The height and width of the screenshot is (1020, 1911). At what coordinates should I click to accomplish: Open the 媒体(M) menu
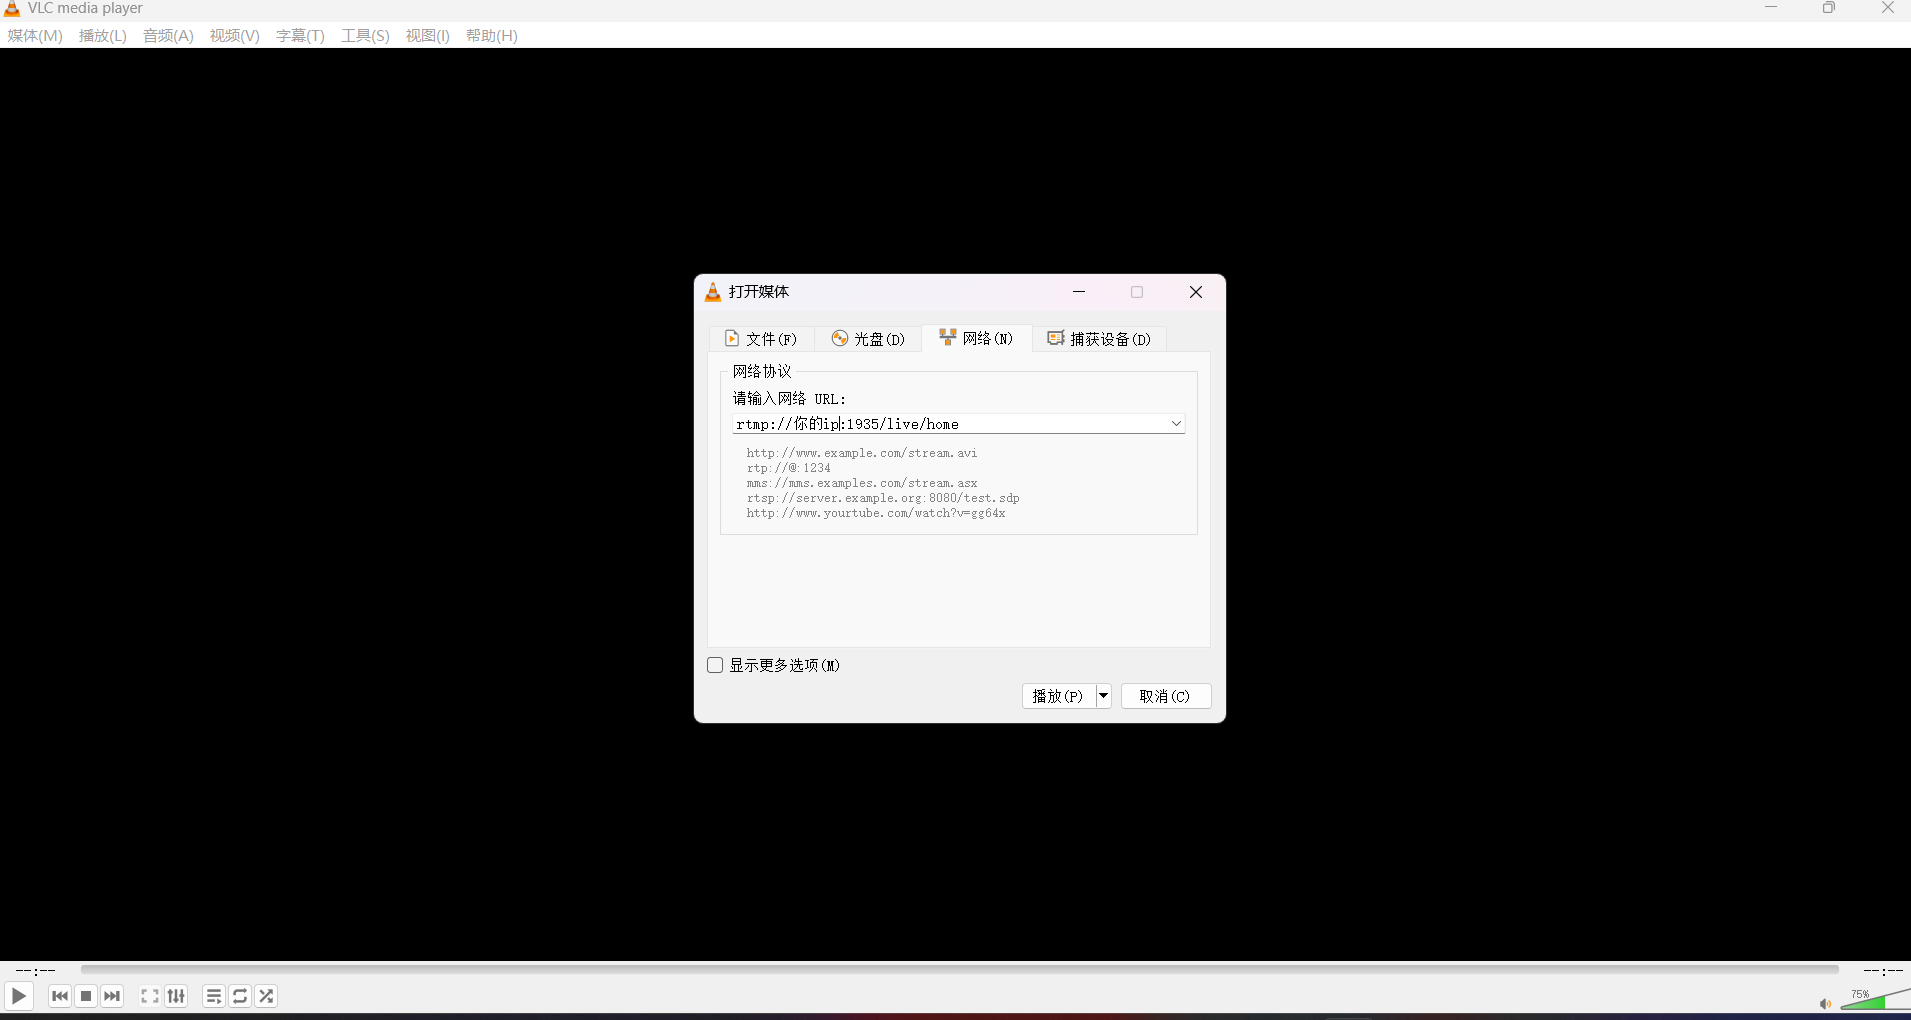[x=35, y=36]
